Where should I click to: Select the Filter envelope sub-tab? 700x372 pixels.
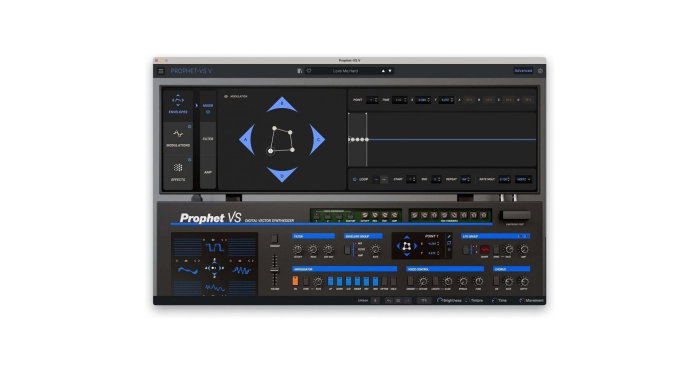pyautogui.click(x=208, y=139)
